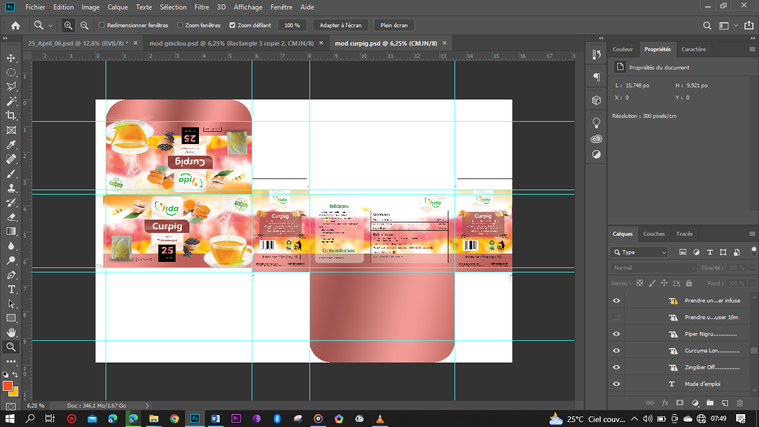The image size is (759, 427).
Task: Hide the 'Zingiber Off' layer
Action: point(616,367)
